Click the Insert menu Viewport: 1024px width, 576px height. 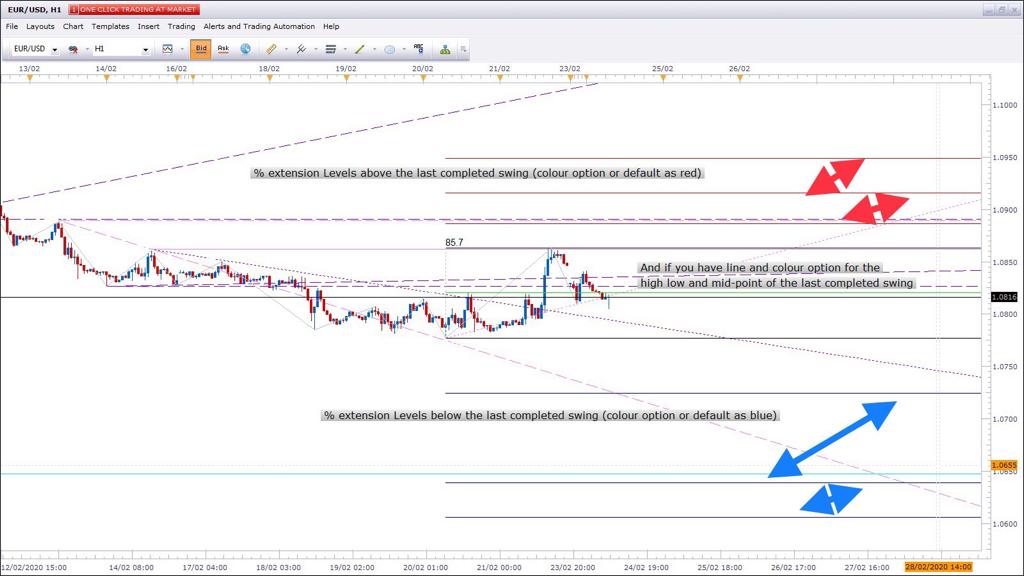click(x=148, y=27)
